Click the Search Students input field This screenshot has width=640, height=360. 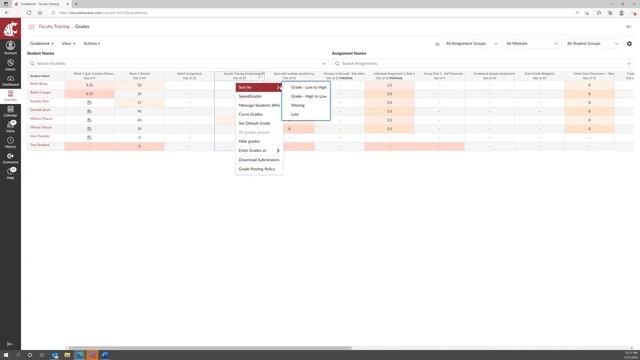(x=178, y=64)
